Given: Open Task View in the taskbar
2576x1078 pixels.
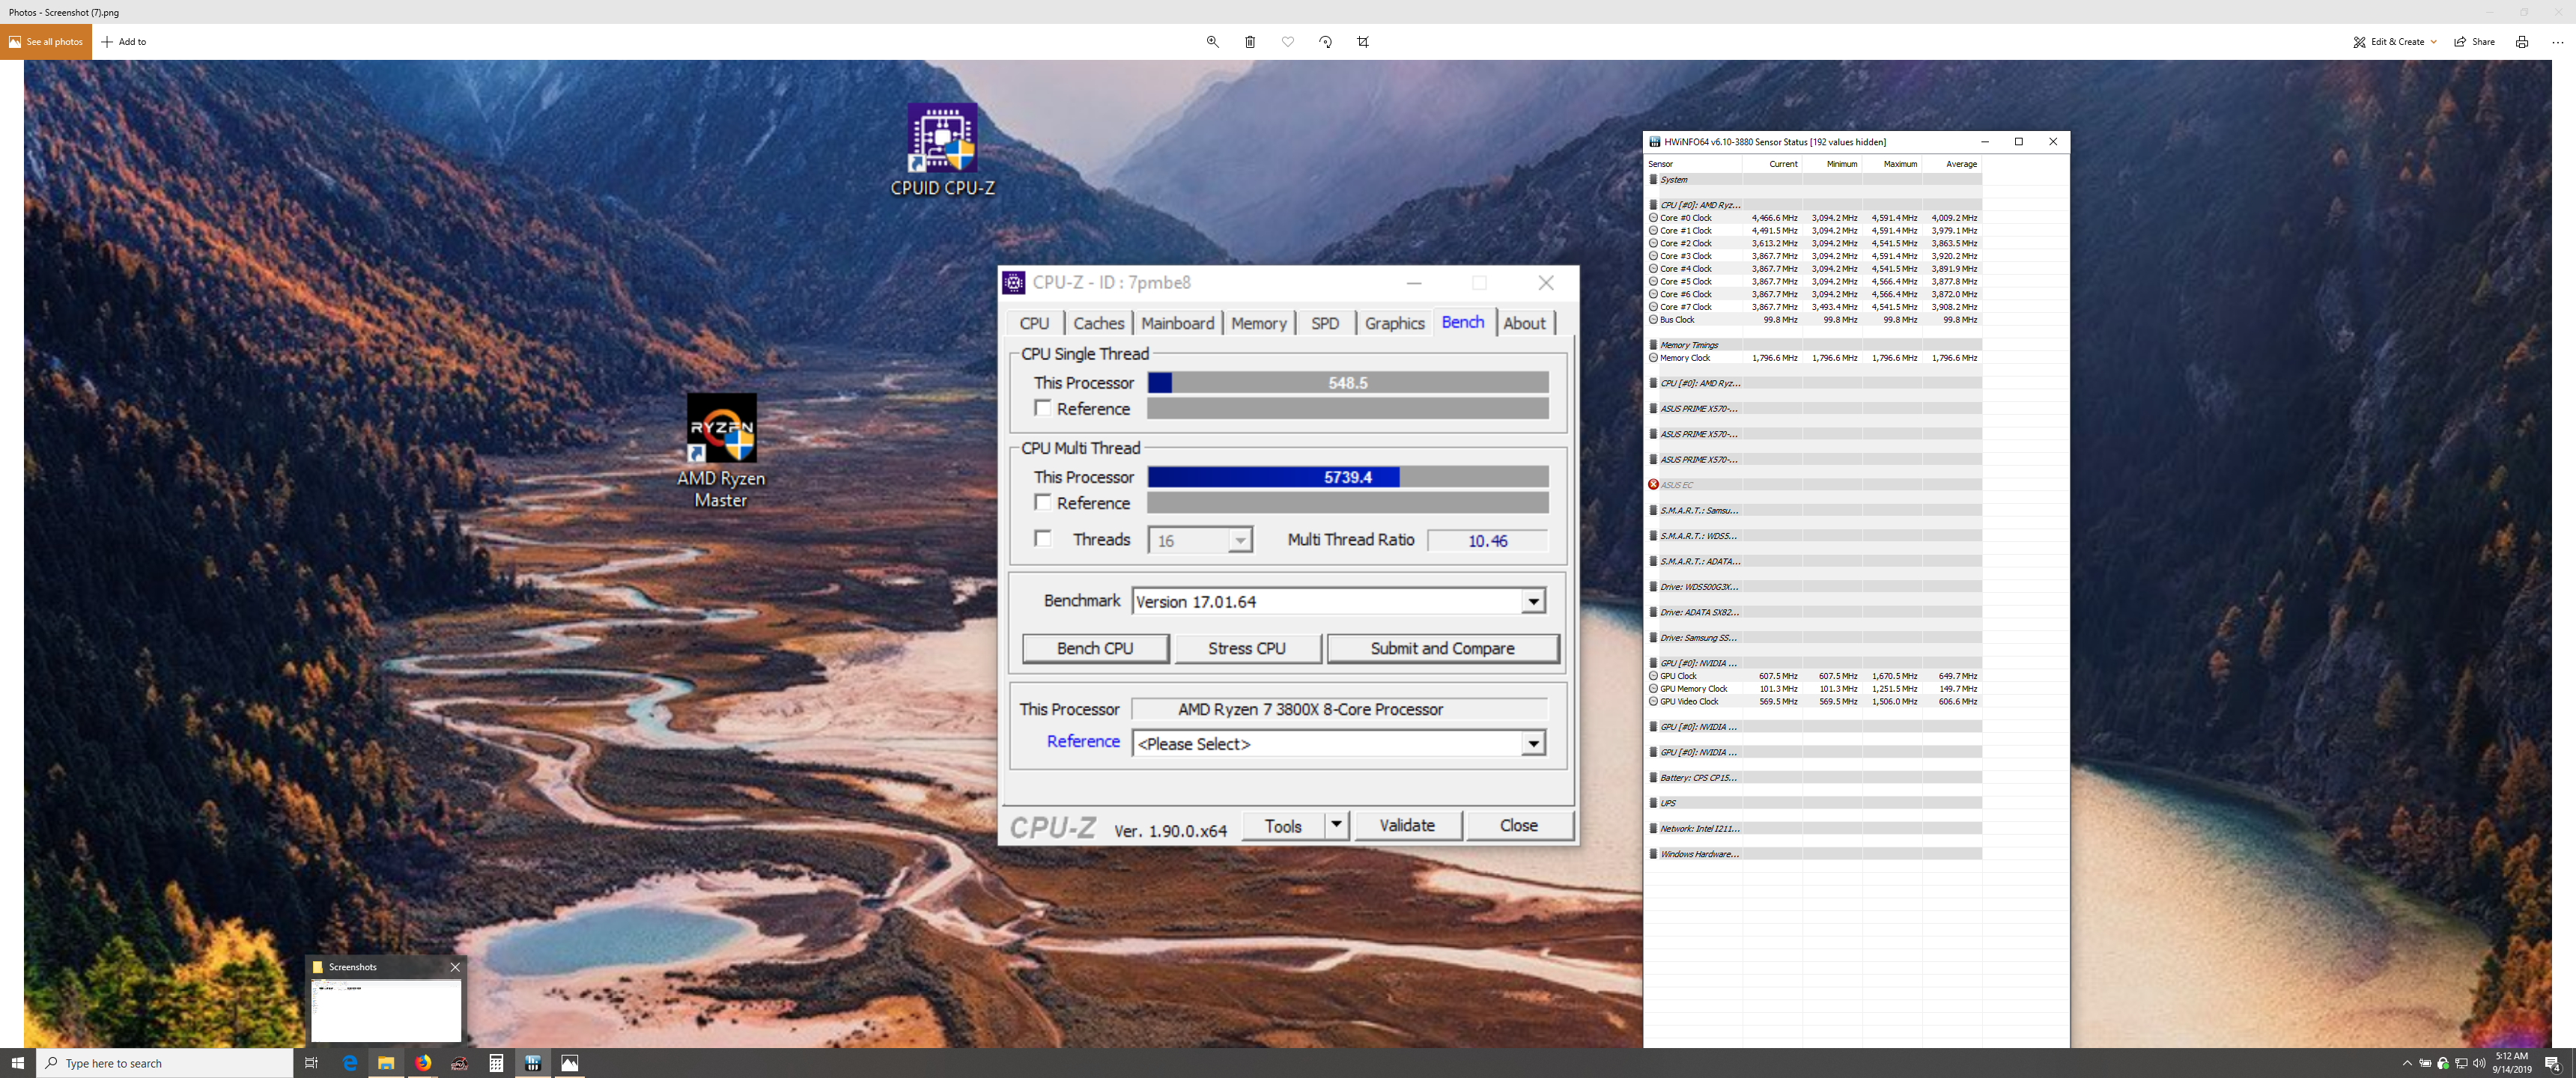Looking at the screenshot, I should click(311, 1063).
